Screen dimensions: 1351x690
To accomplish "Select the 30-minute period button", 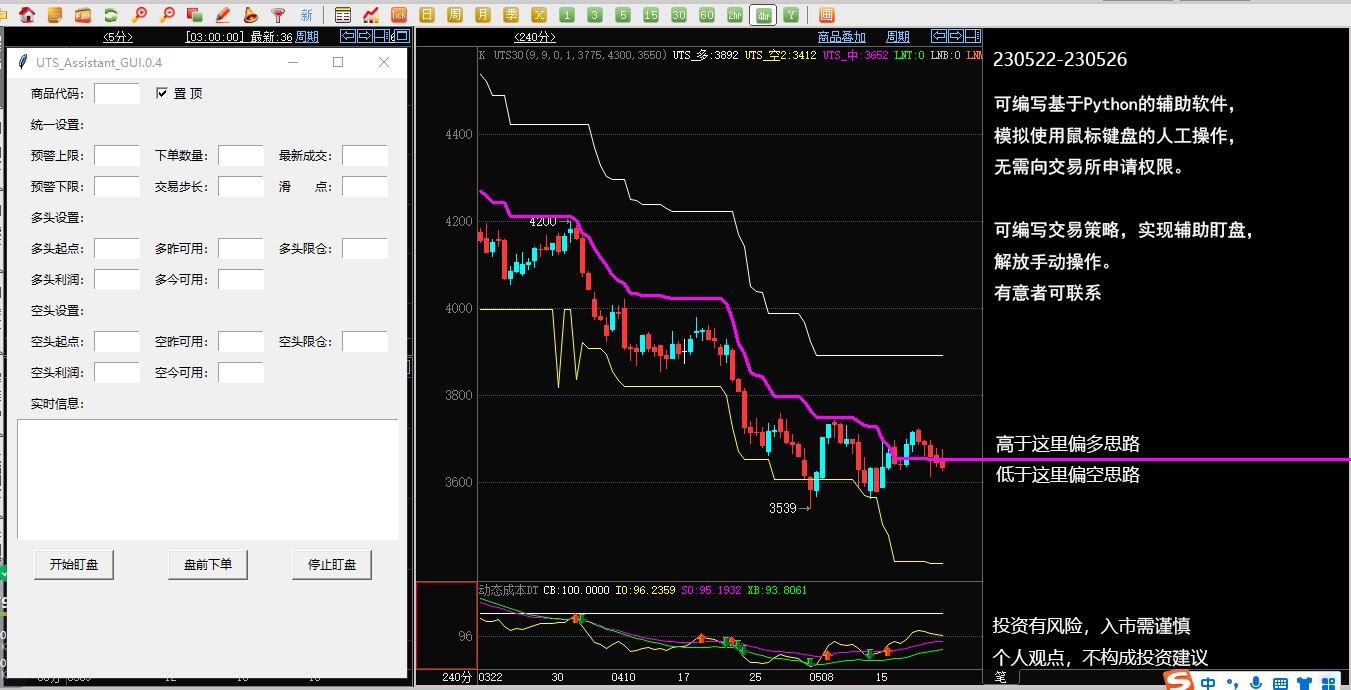I will pyautogui.click(x=679, y=14).
